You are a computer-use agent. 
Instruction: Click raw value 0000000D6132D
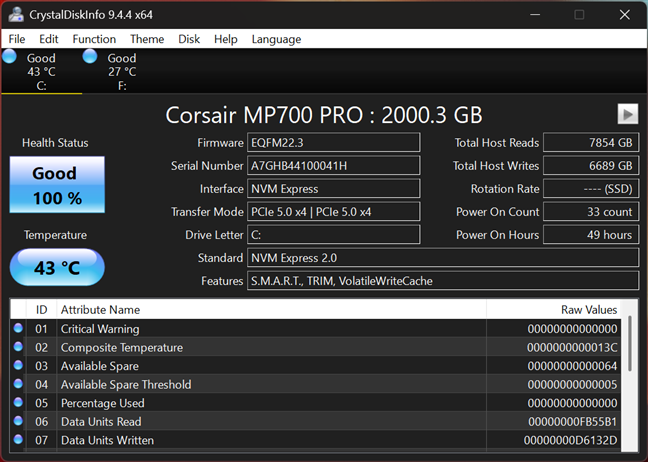pyautogui.click(x=570, y=440)
